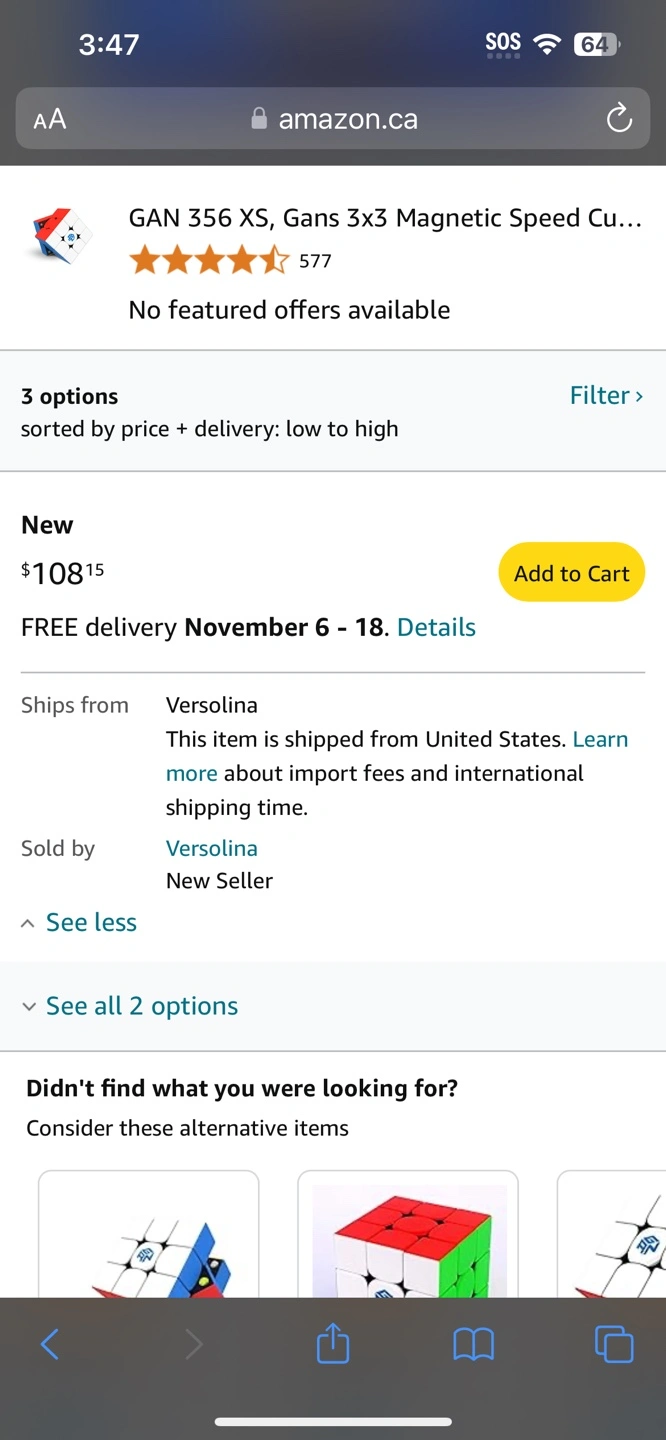Open the Filter options

pyautogui.click(x=605, y=395)
